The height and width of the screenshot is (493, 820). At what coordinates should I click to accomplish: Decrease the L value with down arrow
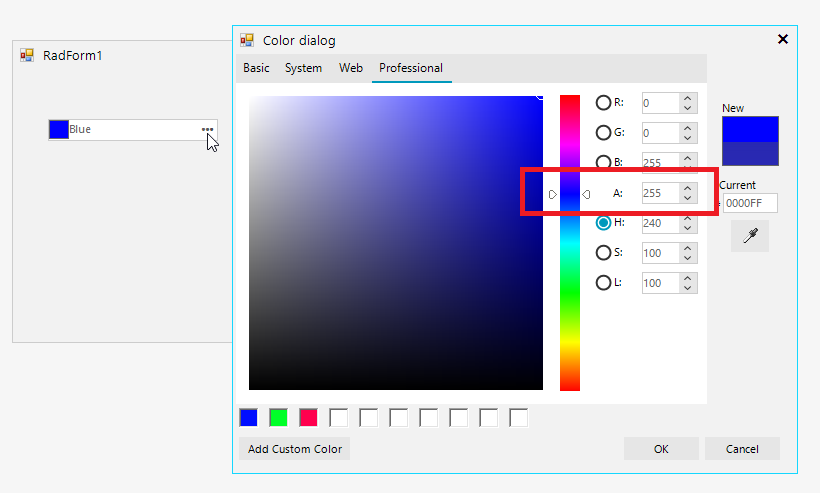click(x=688, y=288)
